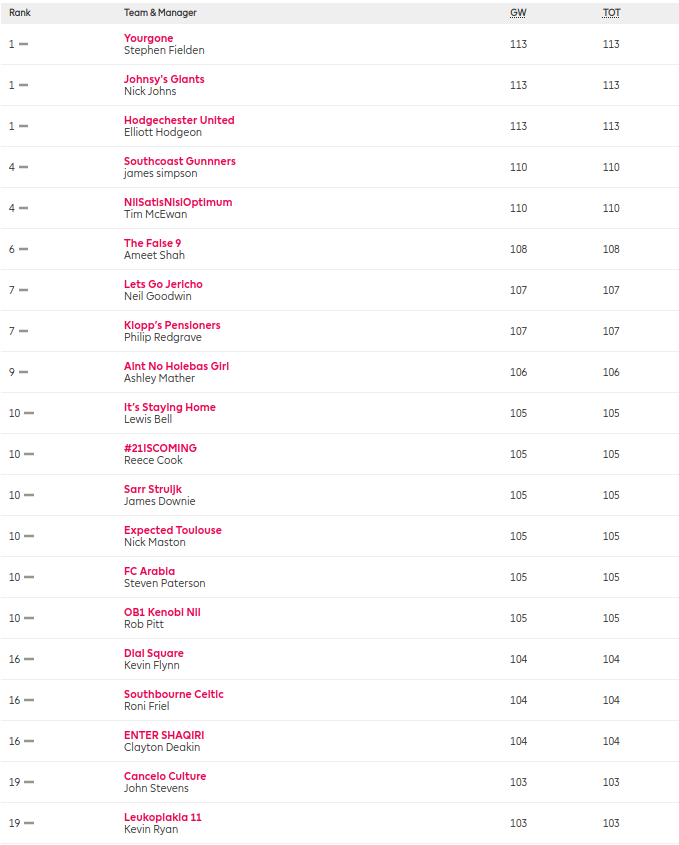Select Hodgechester United team
This screenshot has height=845, width=679.
click(179, 120)
